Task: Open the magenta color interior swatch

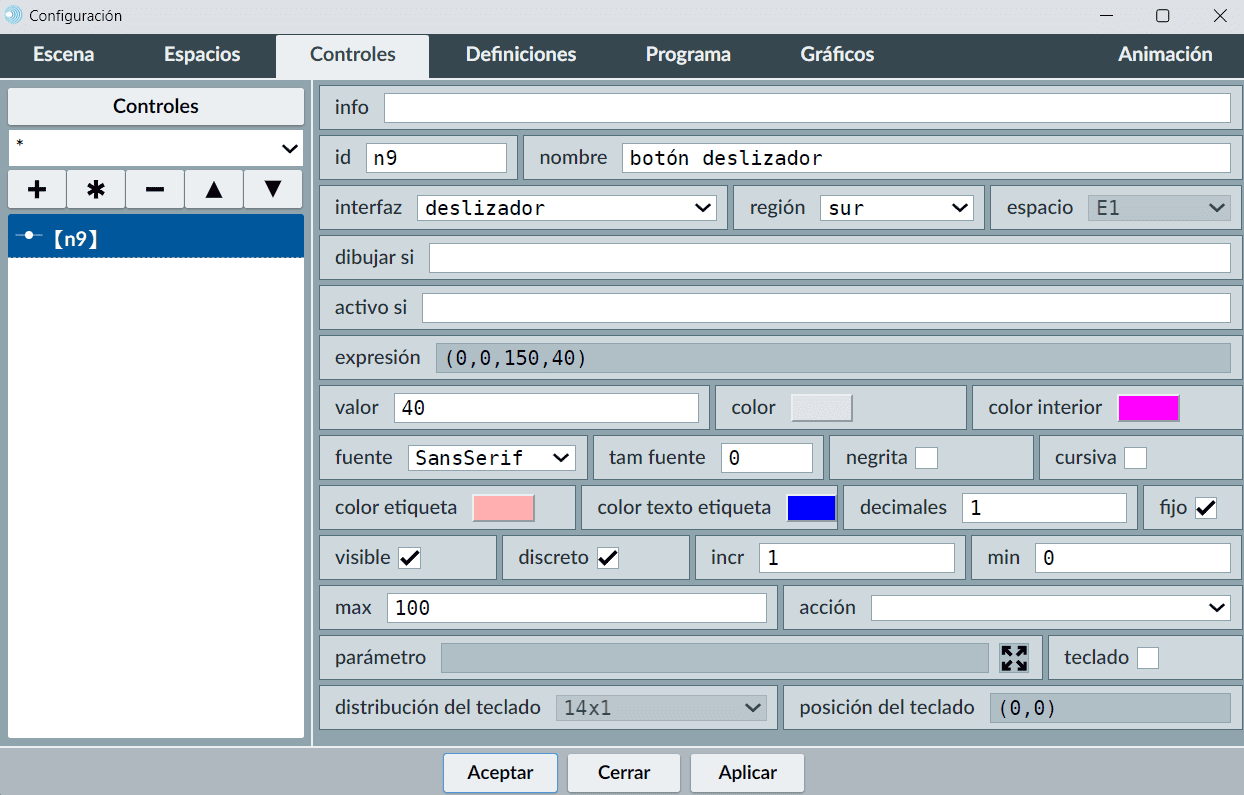Action: point(1148,408)
